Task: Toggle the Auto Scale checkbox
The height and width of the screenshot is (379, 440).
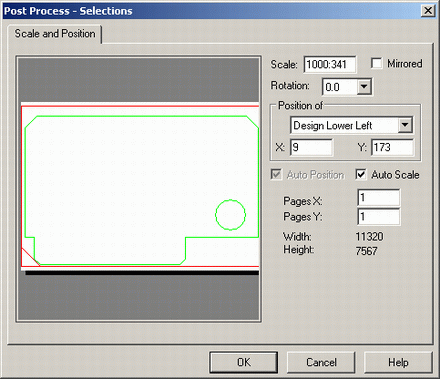Action: coord(361,174)
